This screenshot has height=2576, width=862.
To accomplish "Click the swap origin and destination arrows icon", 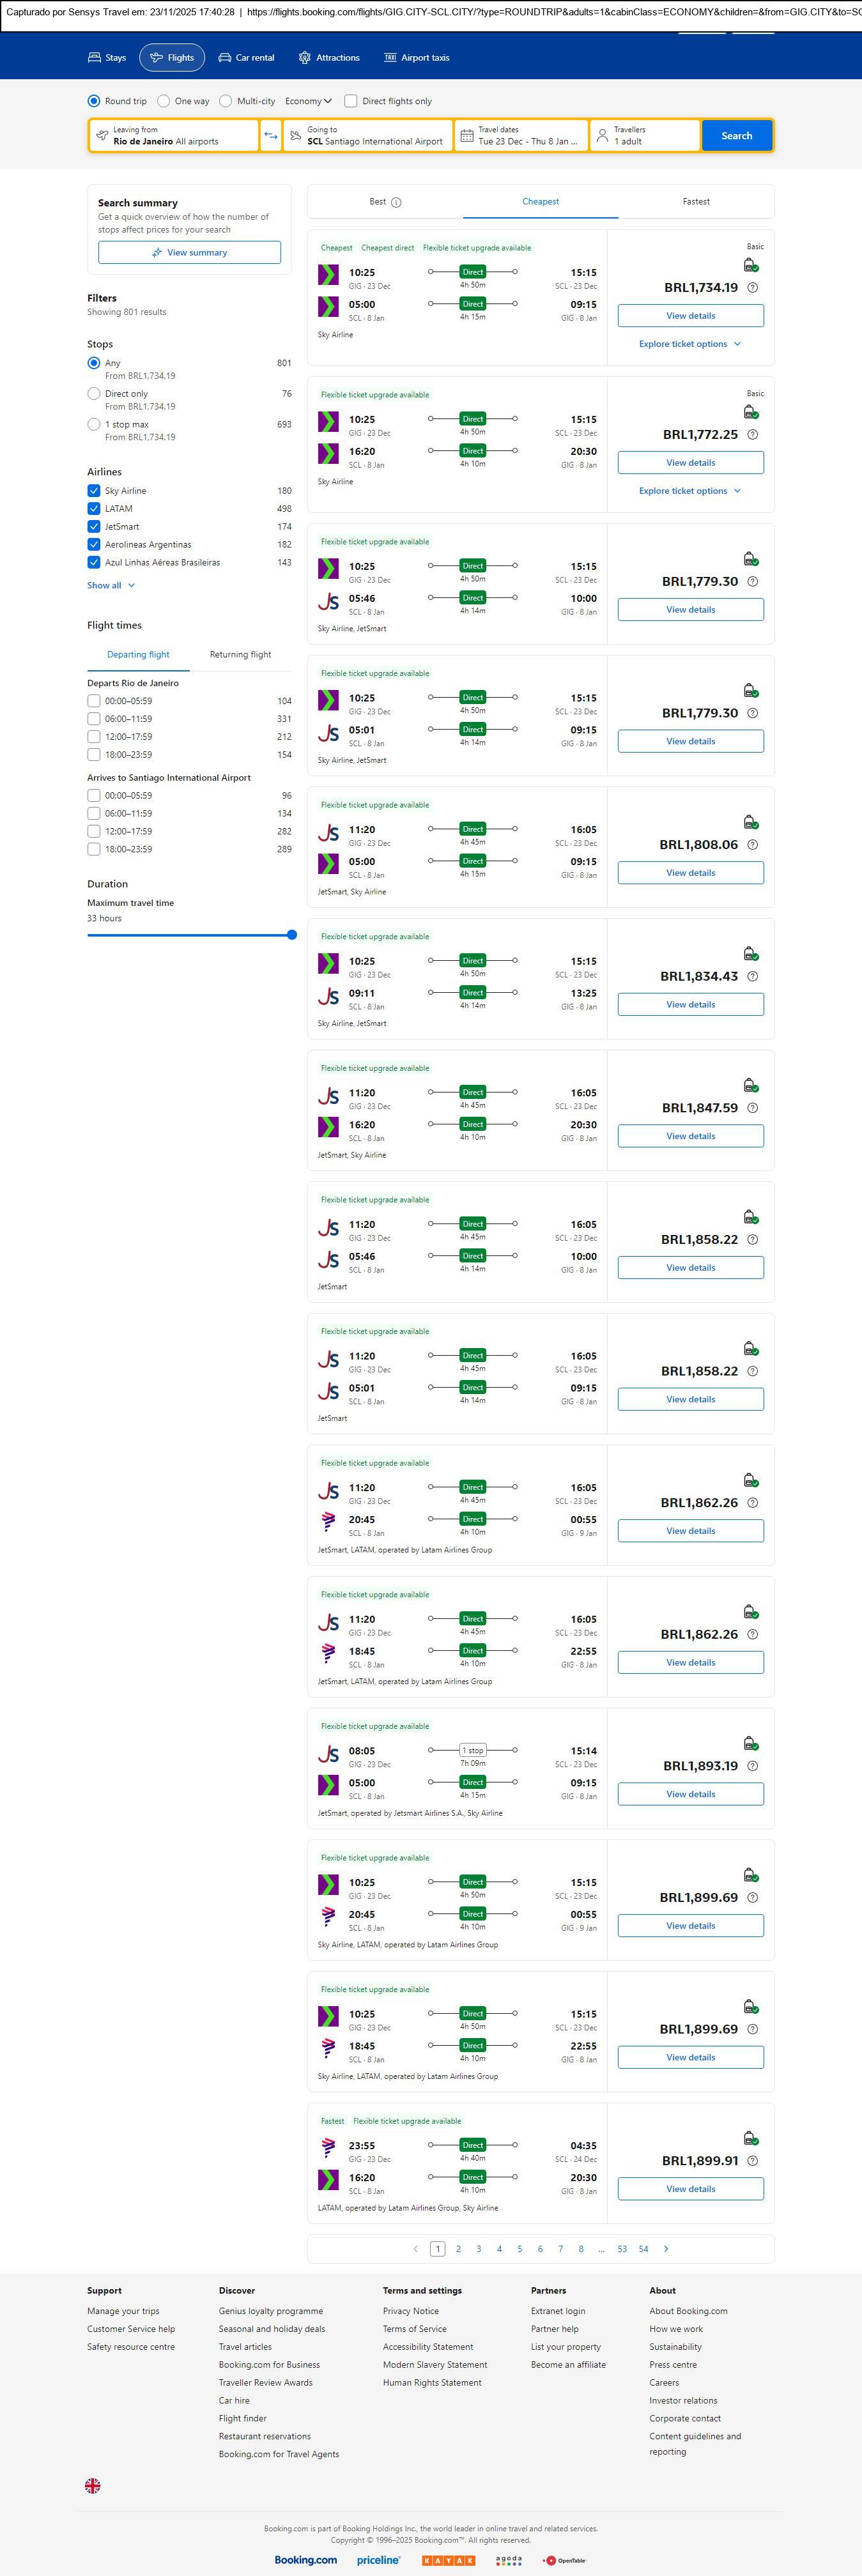I will pos(271,136).
